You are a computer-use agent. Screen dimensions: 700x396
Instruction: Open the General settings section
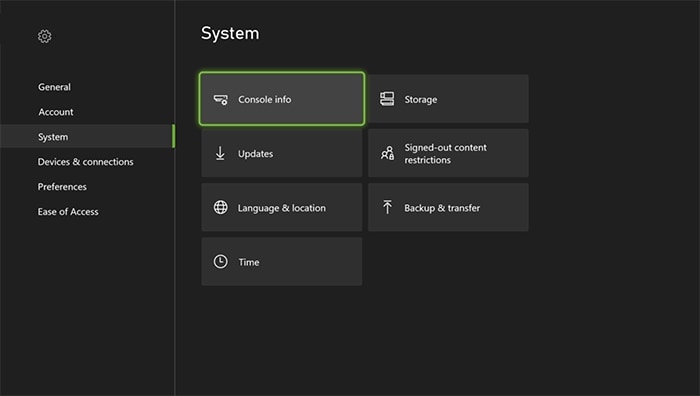pyautogui.click(x=54, y=87)
